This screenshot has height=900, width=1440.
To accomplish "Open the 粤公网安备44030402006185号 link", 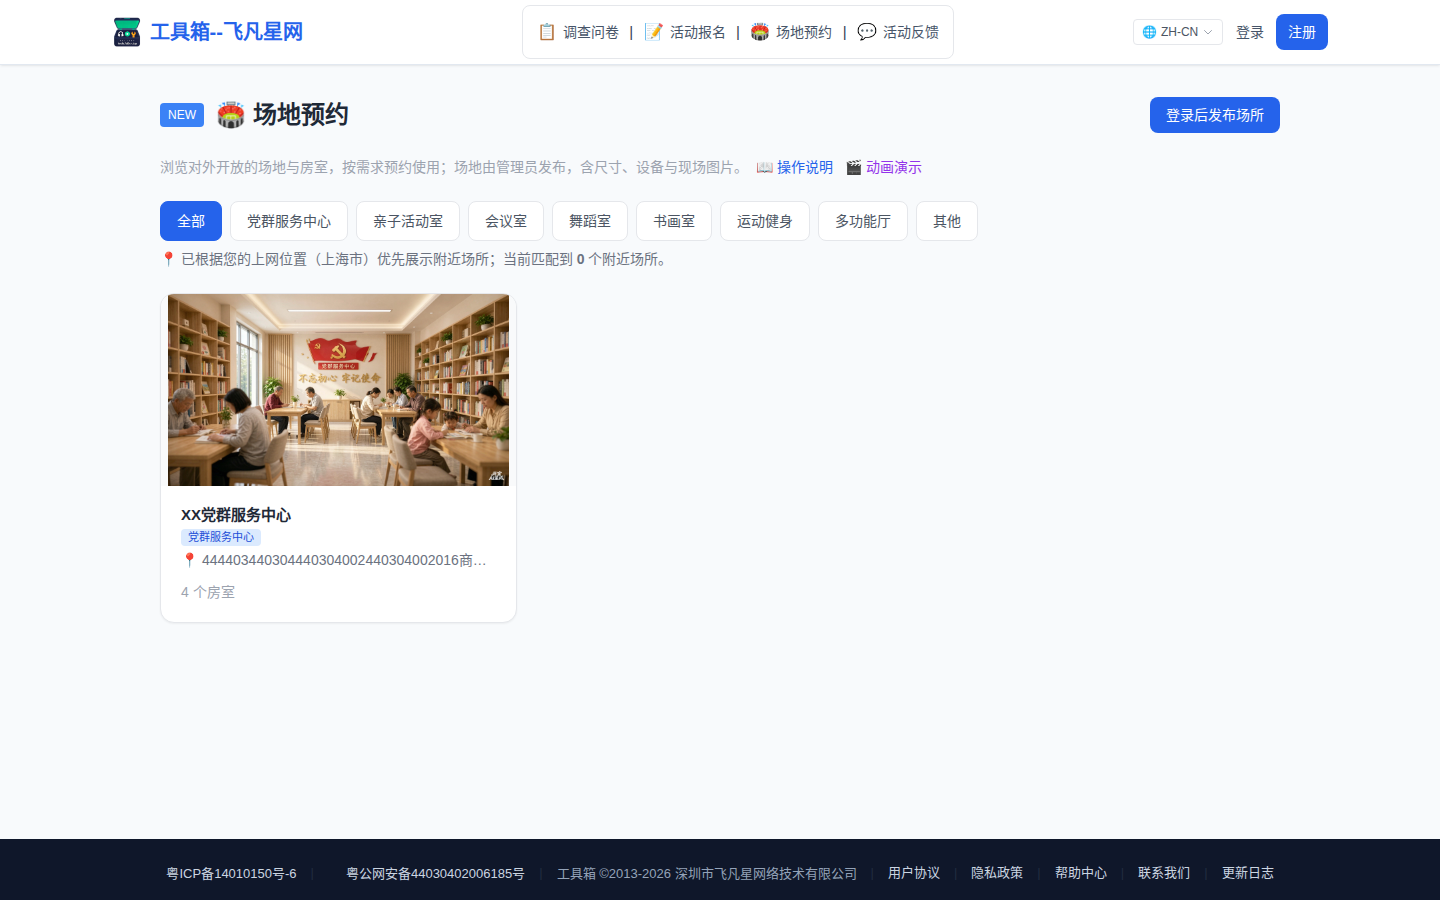I will point(435,873).
